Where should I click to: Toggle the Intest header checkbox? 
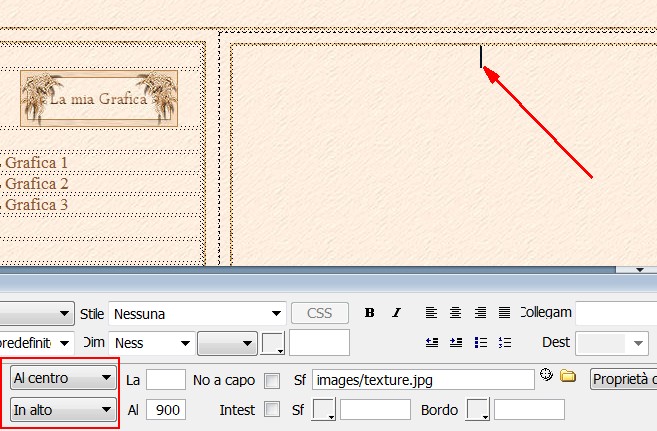click(x=272, y=410)
